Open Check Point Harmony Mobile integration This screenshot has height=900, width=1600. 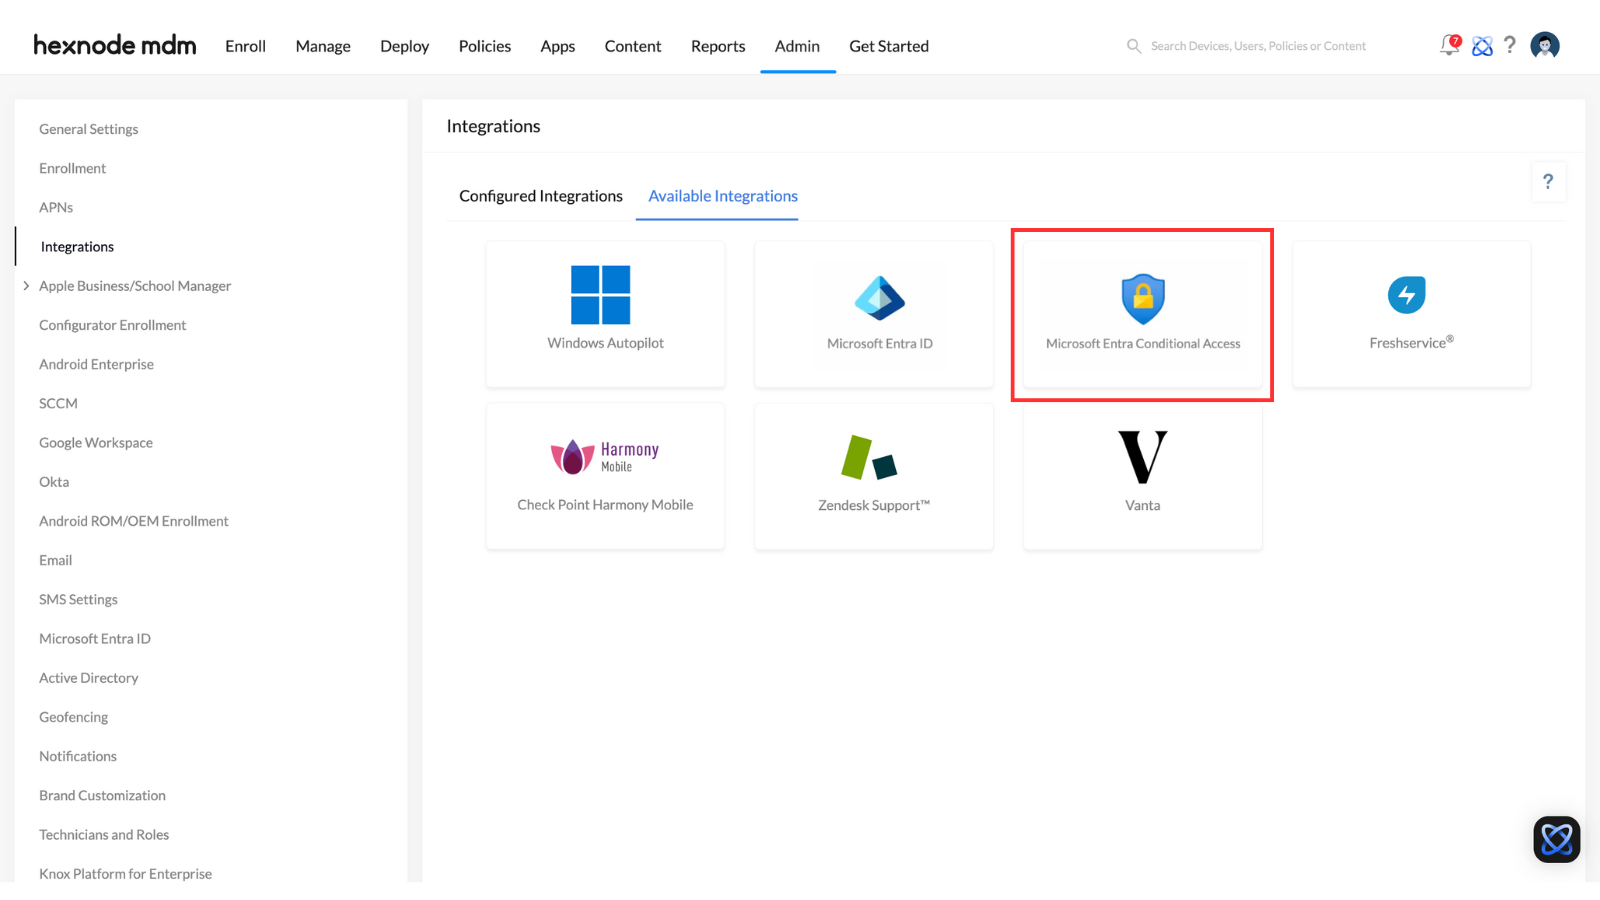pos(604,475)
